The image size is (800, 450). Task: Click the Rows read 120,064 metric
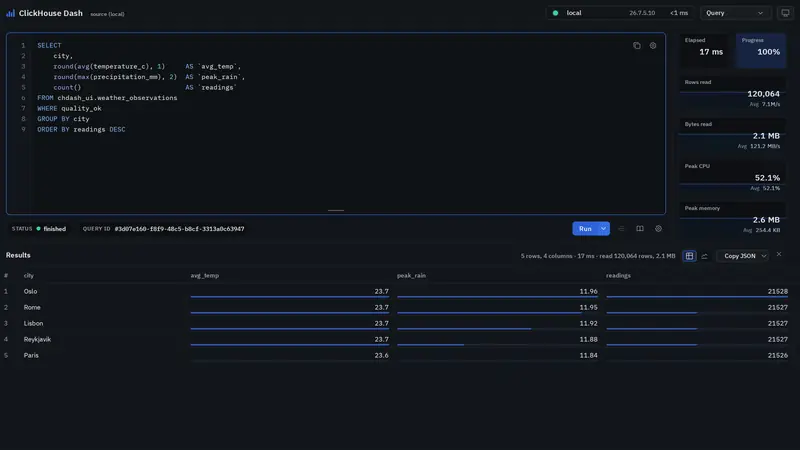(x=732, y=93)
